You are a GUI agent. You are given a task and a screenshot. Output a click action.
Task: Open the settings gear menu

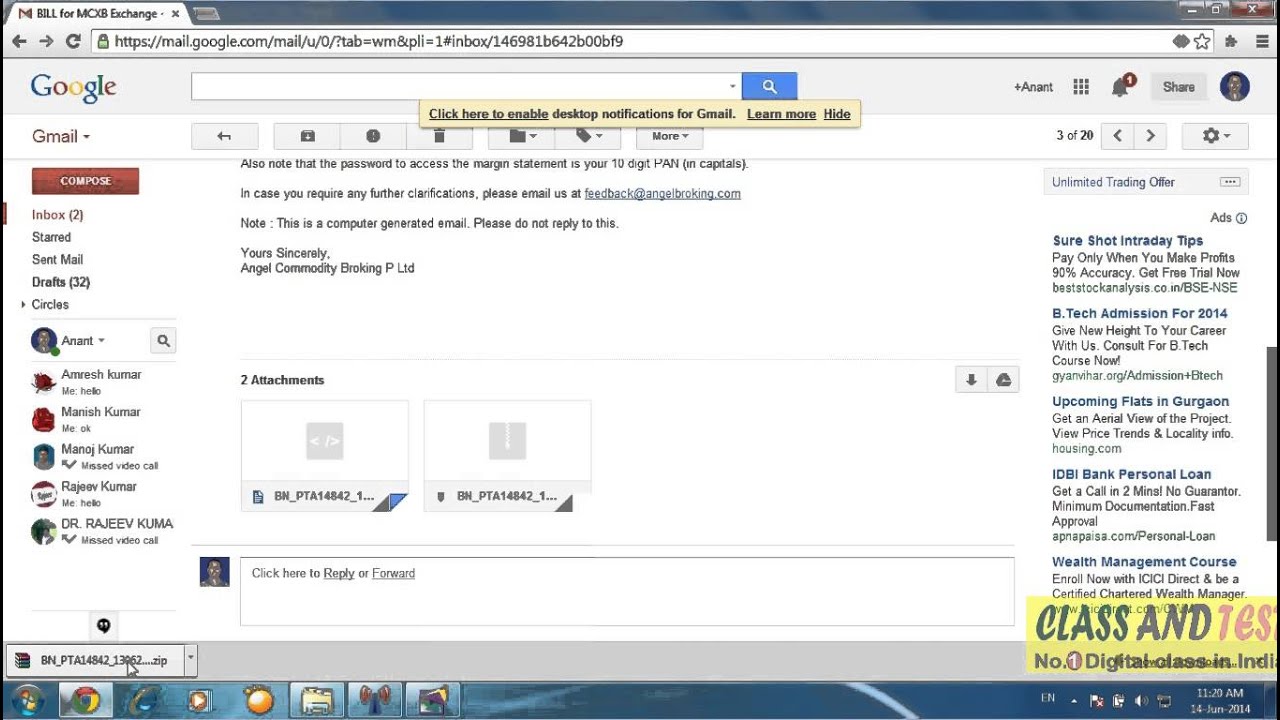coord(1215,136)
